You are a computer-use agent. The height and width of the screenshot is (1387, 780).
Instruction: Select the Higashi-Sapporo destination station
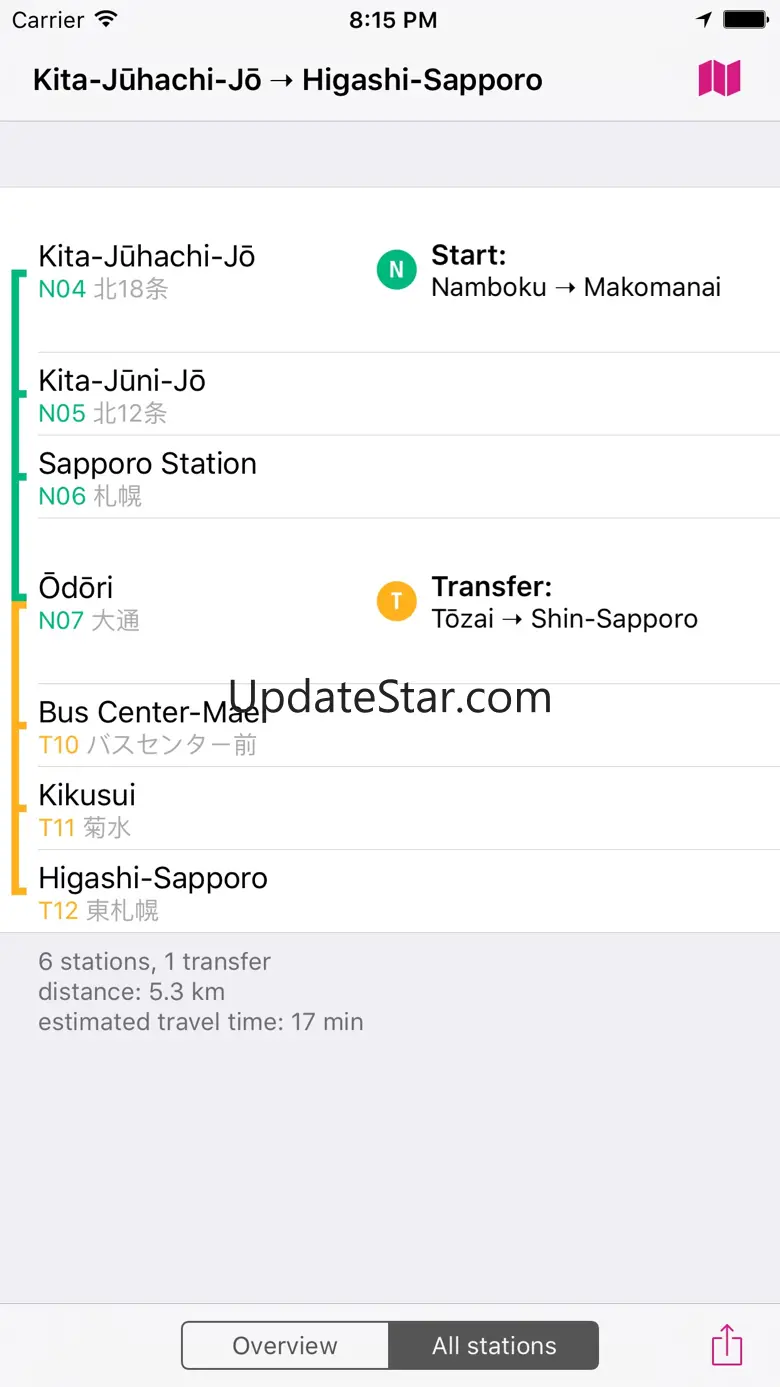point(153,893)
